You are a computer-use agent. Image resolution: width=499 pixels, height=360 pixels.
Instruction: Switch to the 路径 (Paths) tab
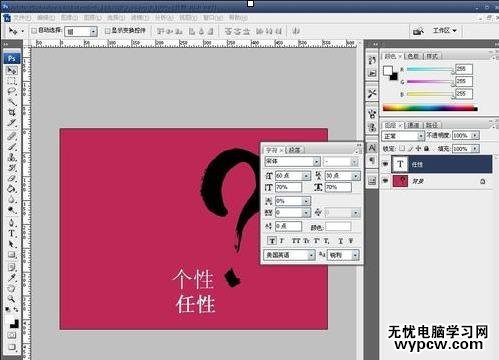click(x=432, y=125)
